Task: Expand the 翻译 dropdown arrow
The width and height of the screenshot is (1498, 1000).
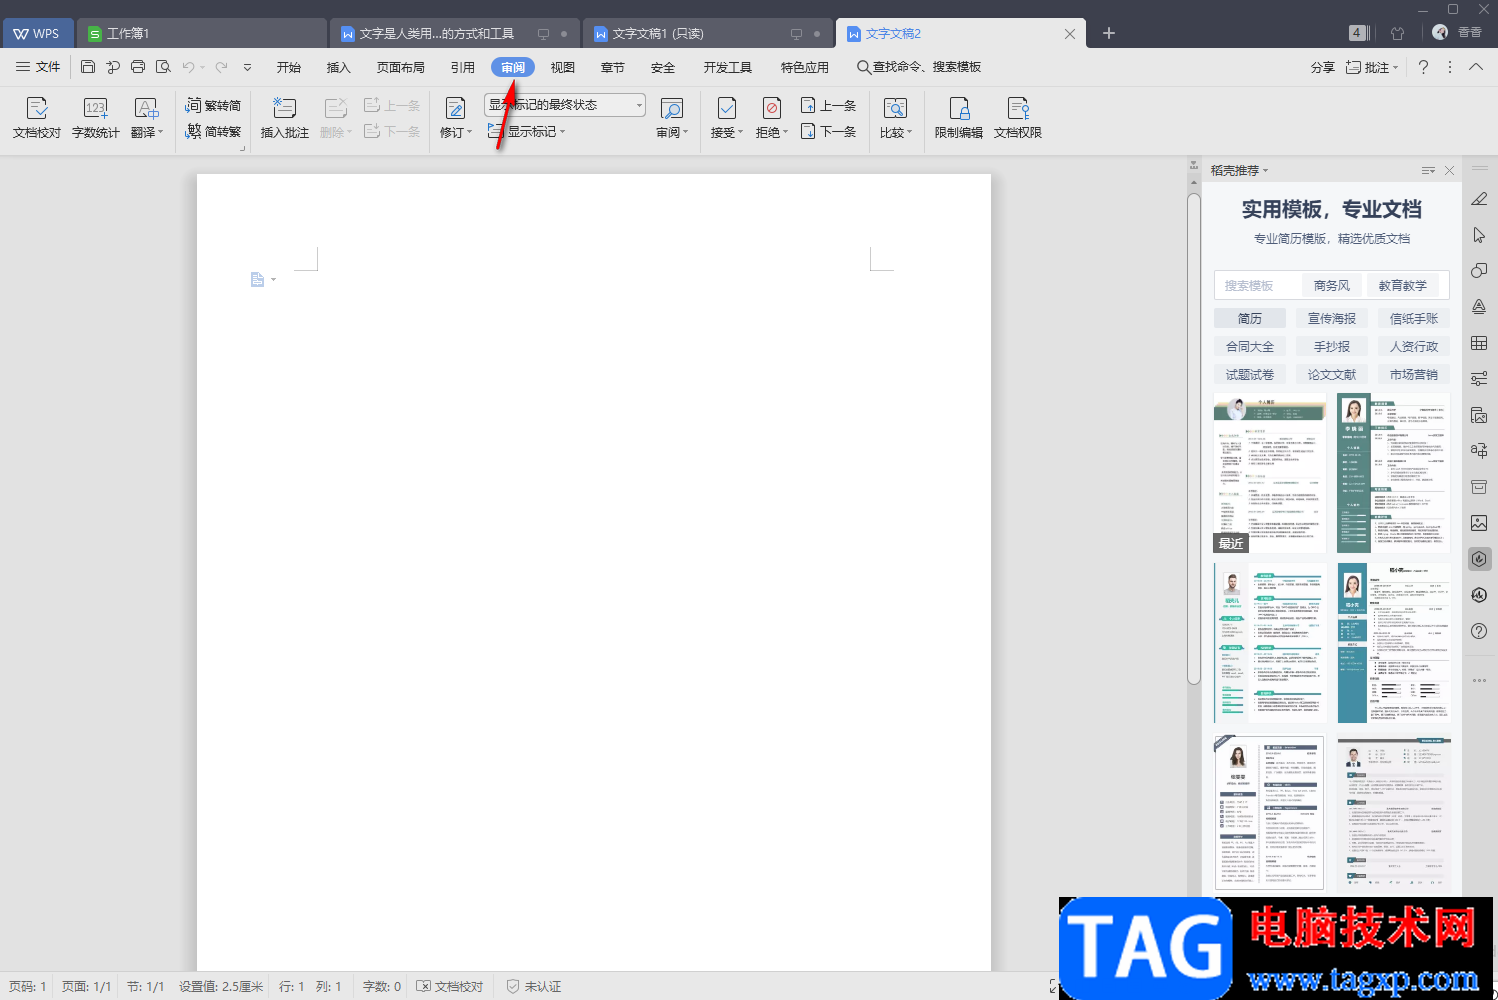Action: click(161, 132)
